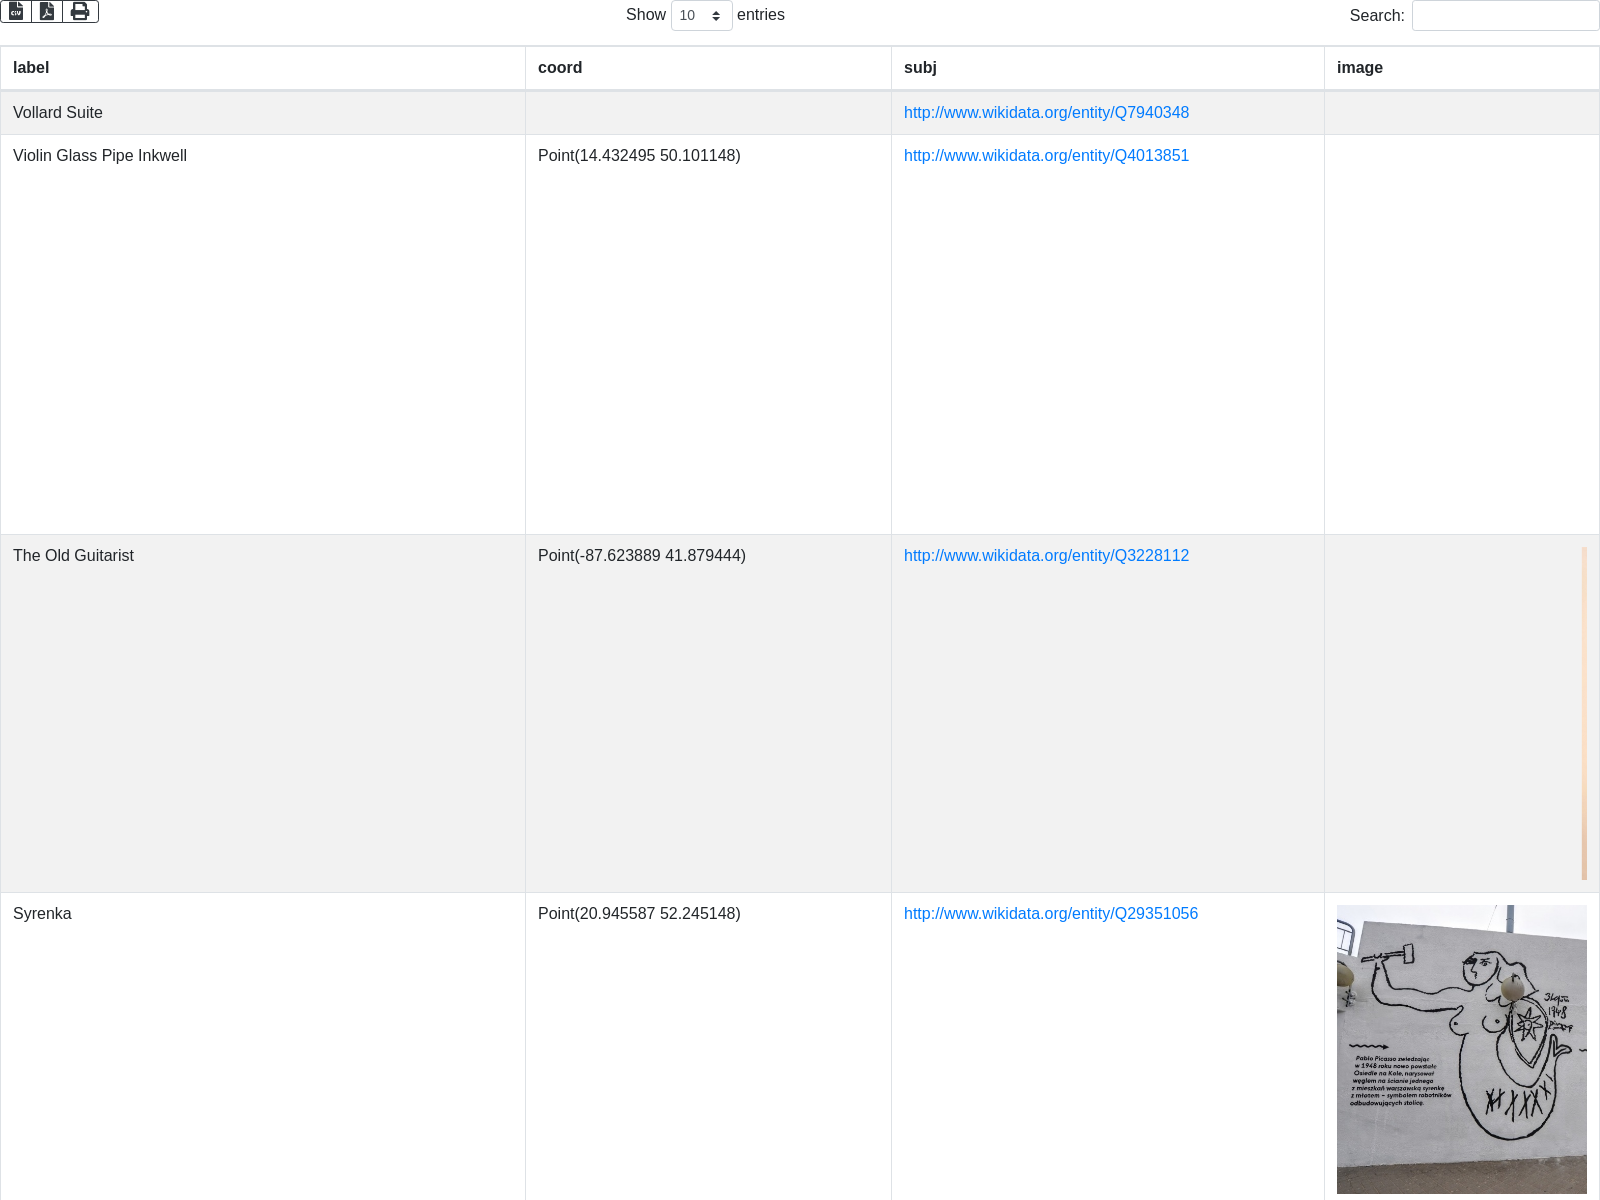
Task: Sort by the subj column header
Action: 920,68
